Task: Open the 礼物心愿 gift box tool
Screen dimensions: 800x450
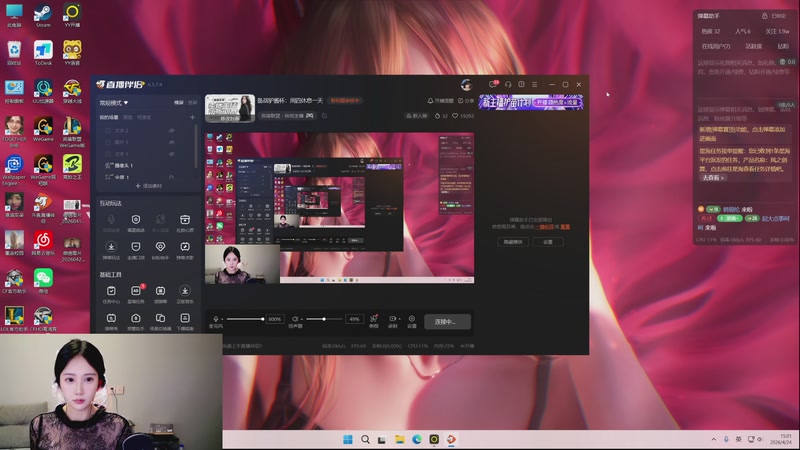Action: tap(185, 220)
